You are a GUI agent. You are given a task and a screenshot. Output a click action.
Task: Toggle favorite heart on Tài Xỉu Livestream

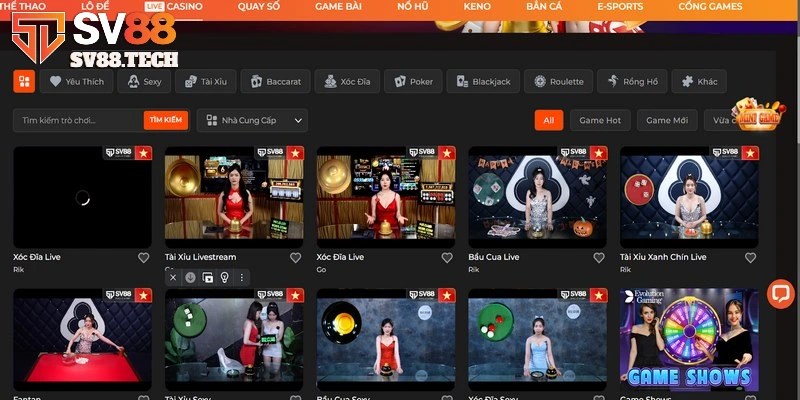295,257
